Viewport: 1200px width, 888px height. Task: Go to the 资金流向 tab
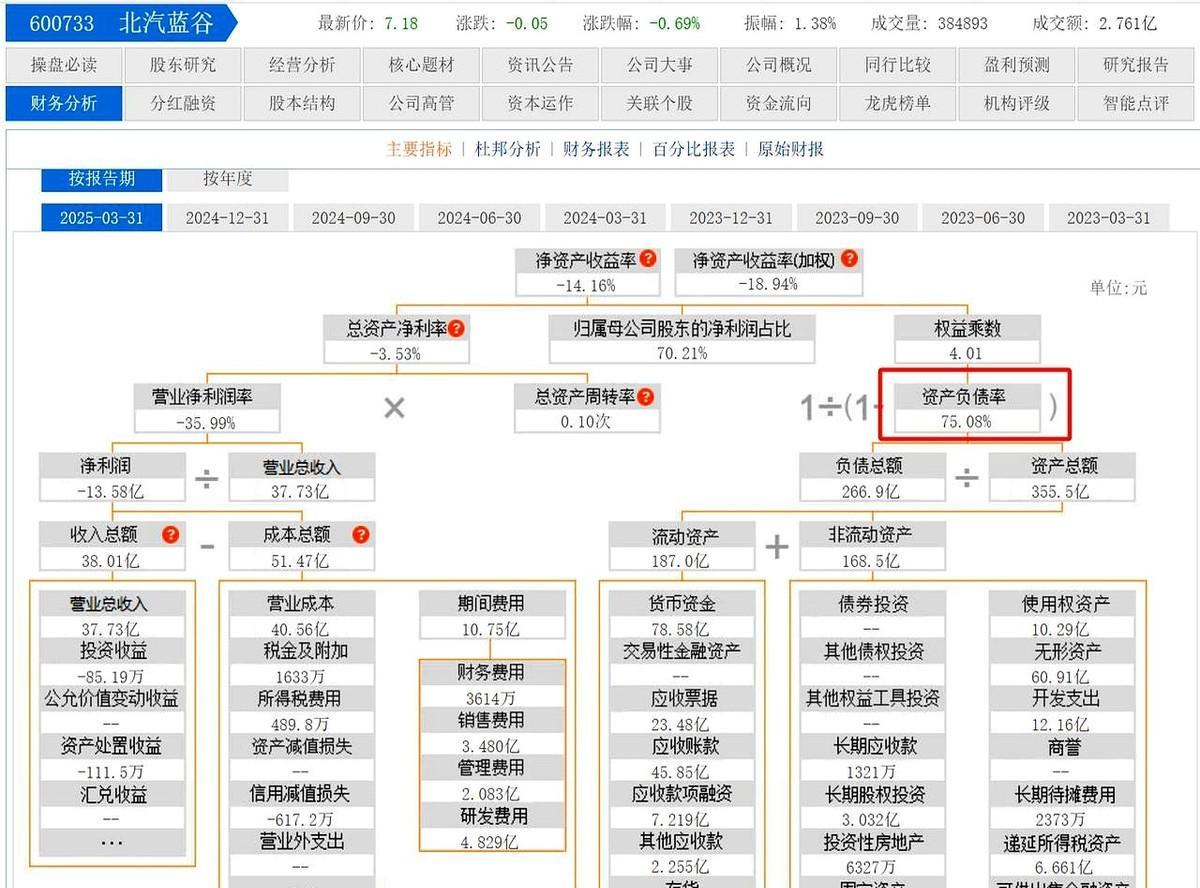pos(778,103)
